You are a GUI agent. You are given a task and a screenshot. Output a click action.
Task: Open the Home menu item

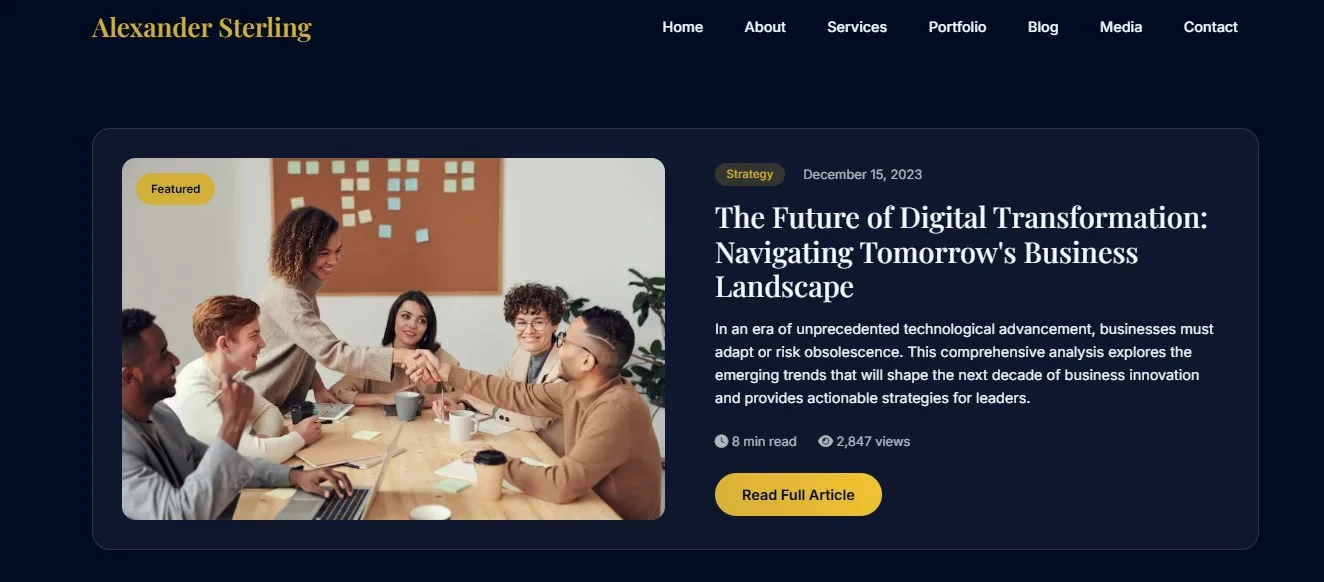point(682,27)
